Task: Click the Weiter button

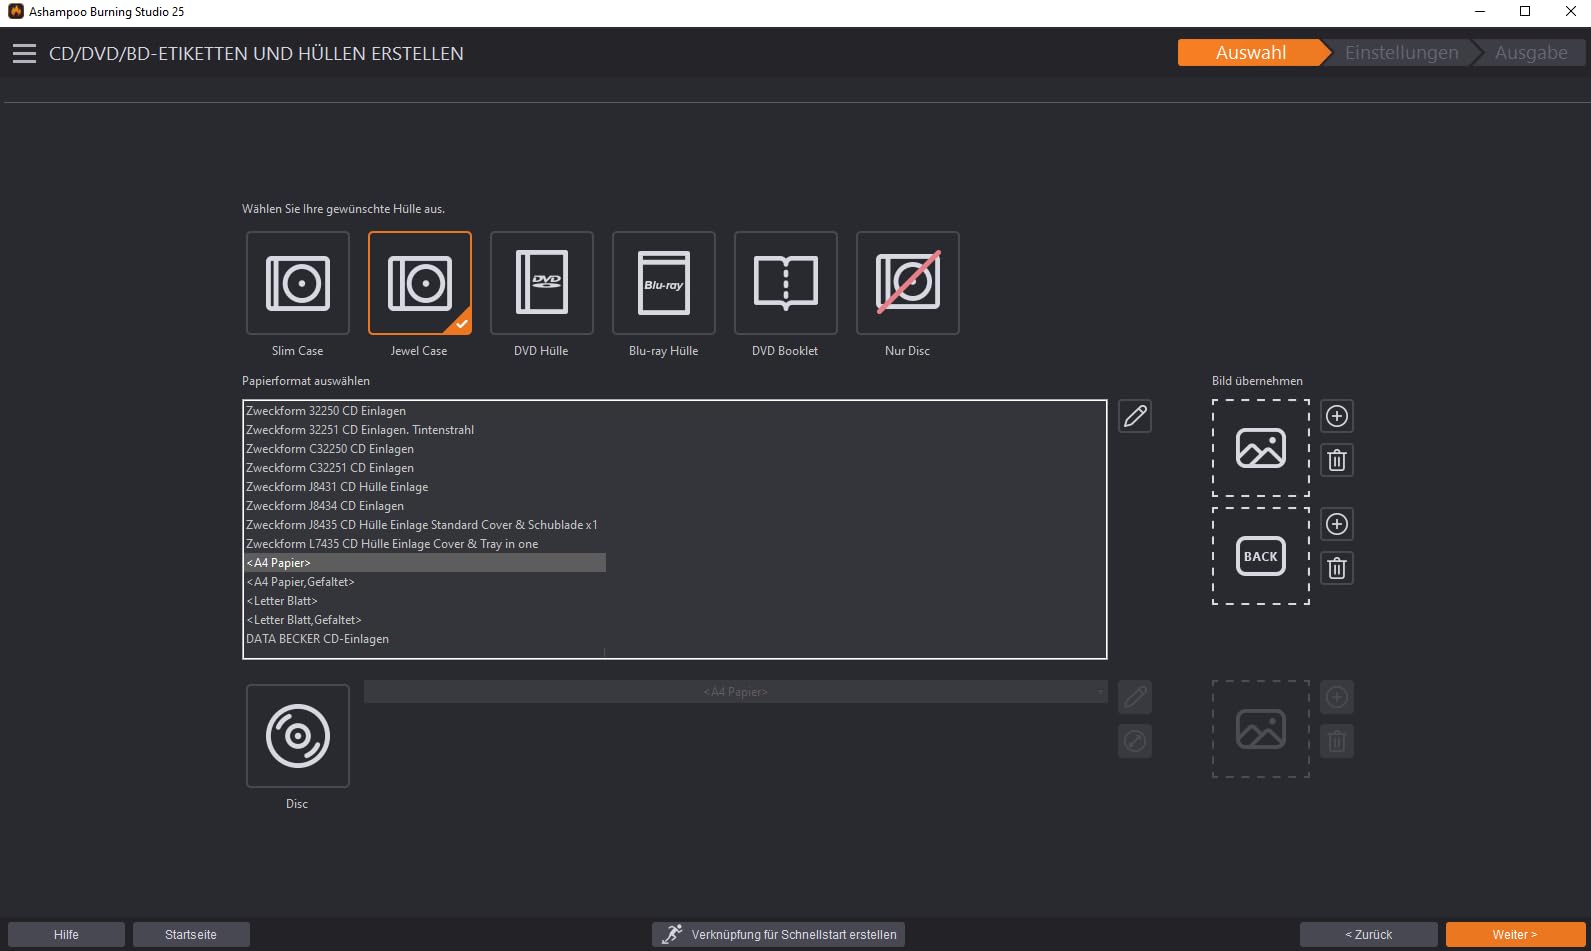Action: tap(1515, 935)
